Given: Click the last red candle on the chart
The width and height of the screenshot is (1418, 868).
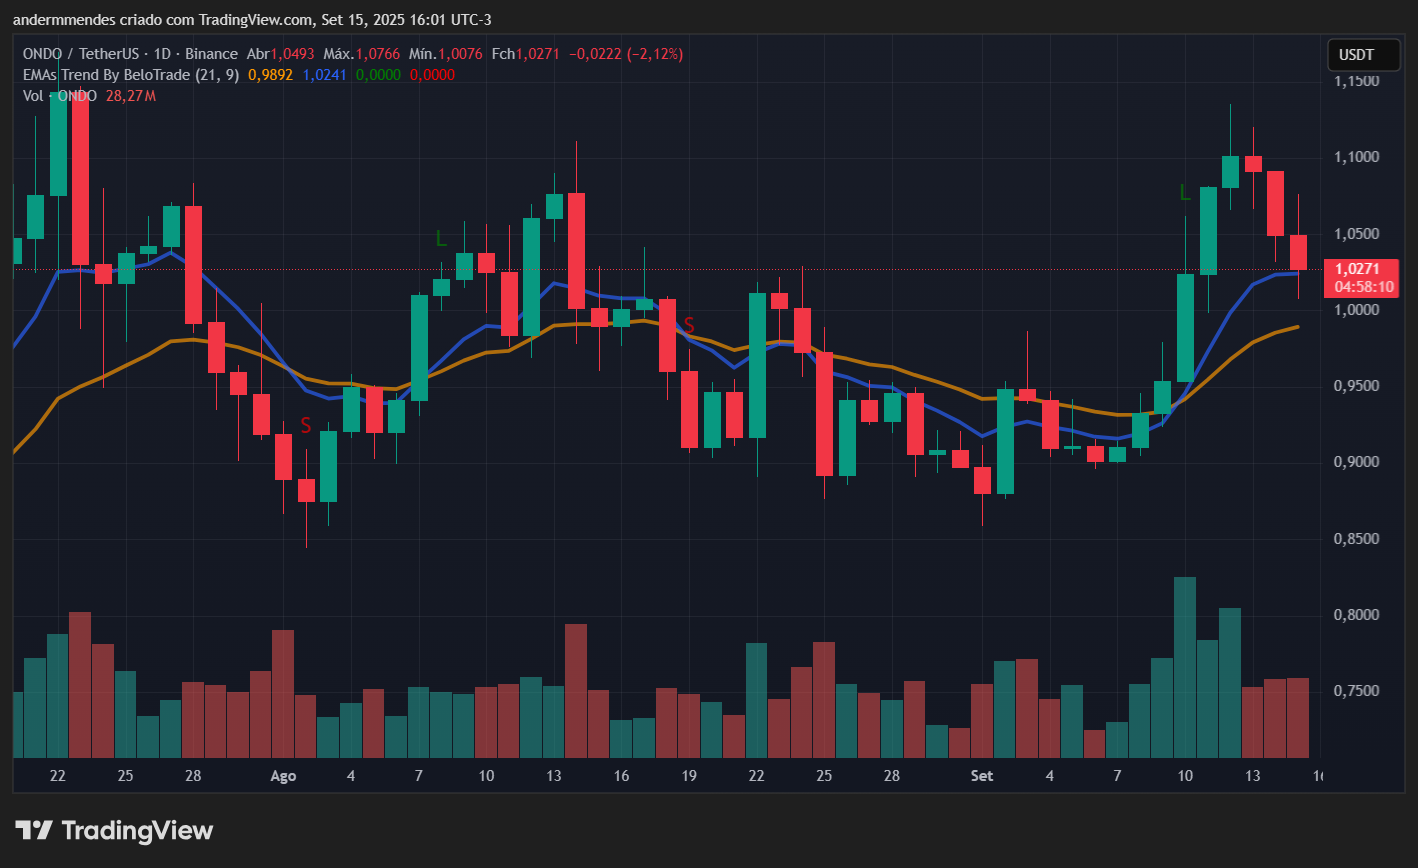Looking at the screenshot, I should [1298, 252].
